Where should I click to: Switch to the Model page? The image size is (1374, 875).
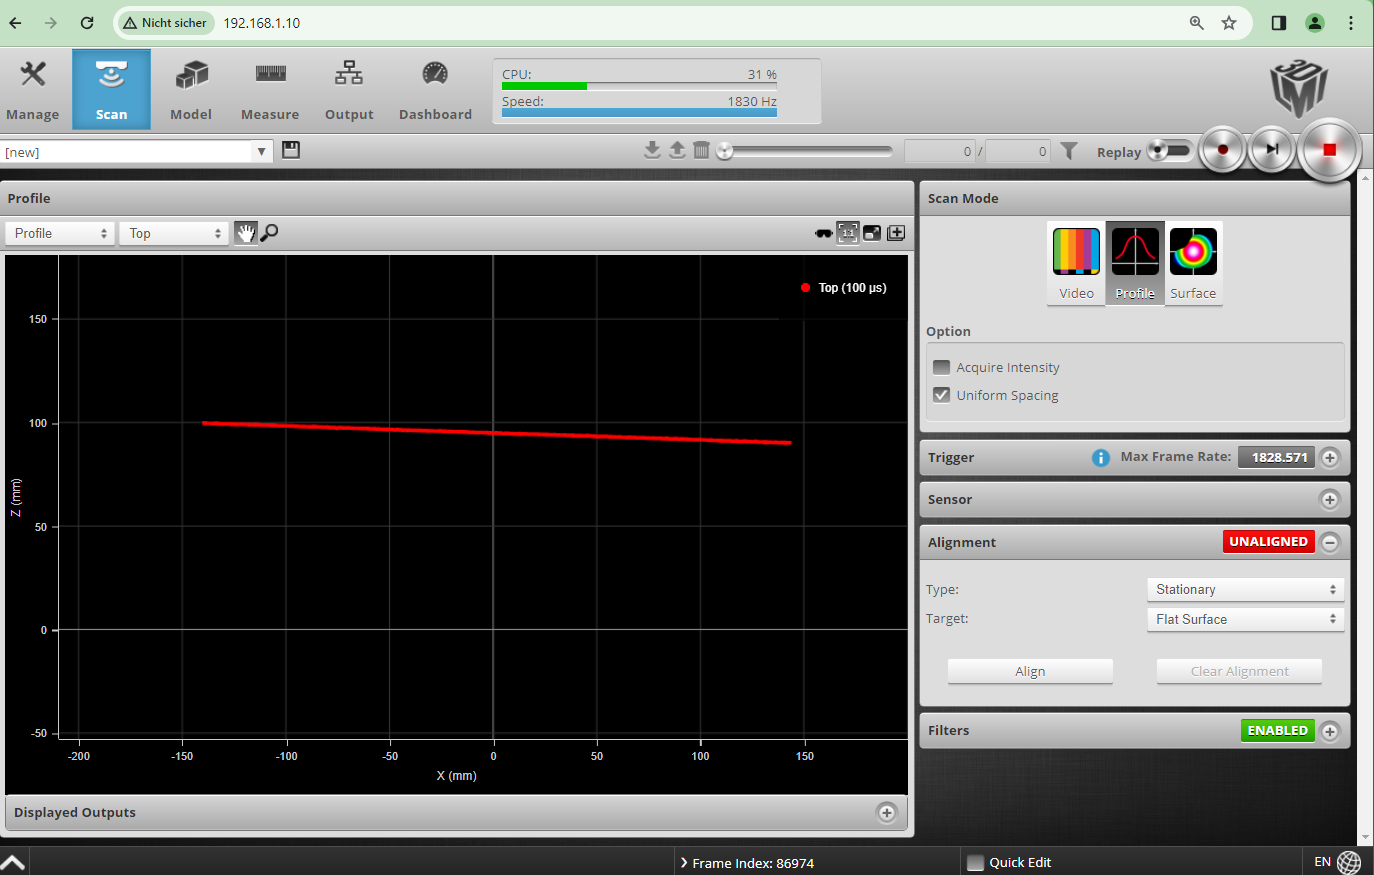click(x=191, y=90)
